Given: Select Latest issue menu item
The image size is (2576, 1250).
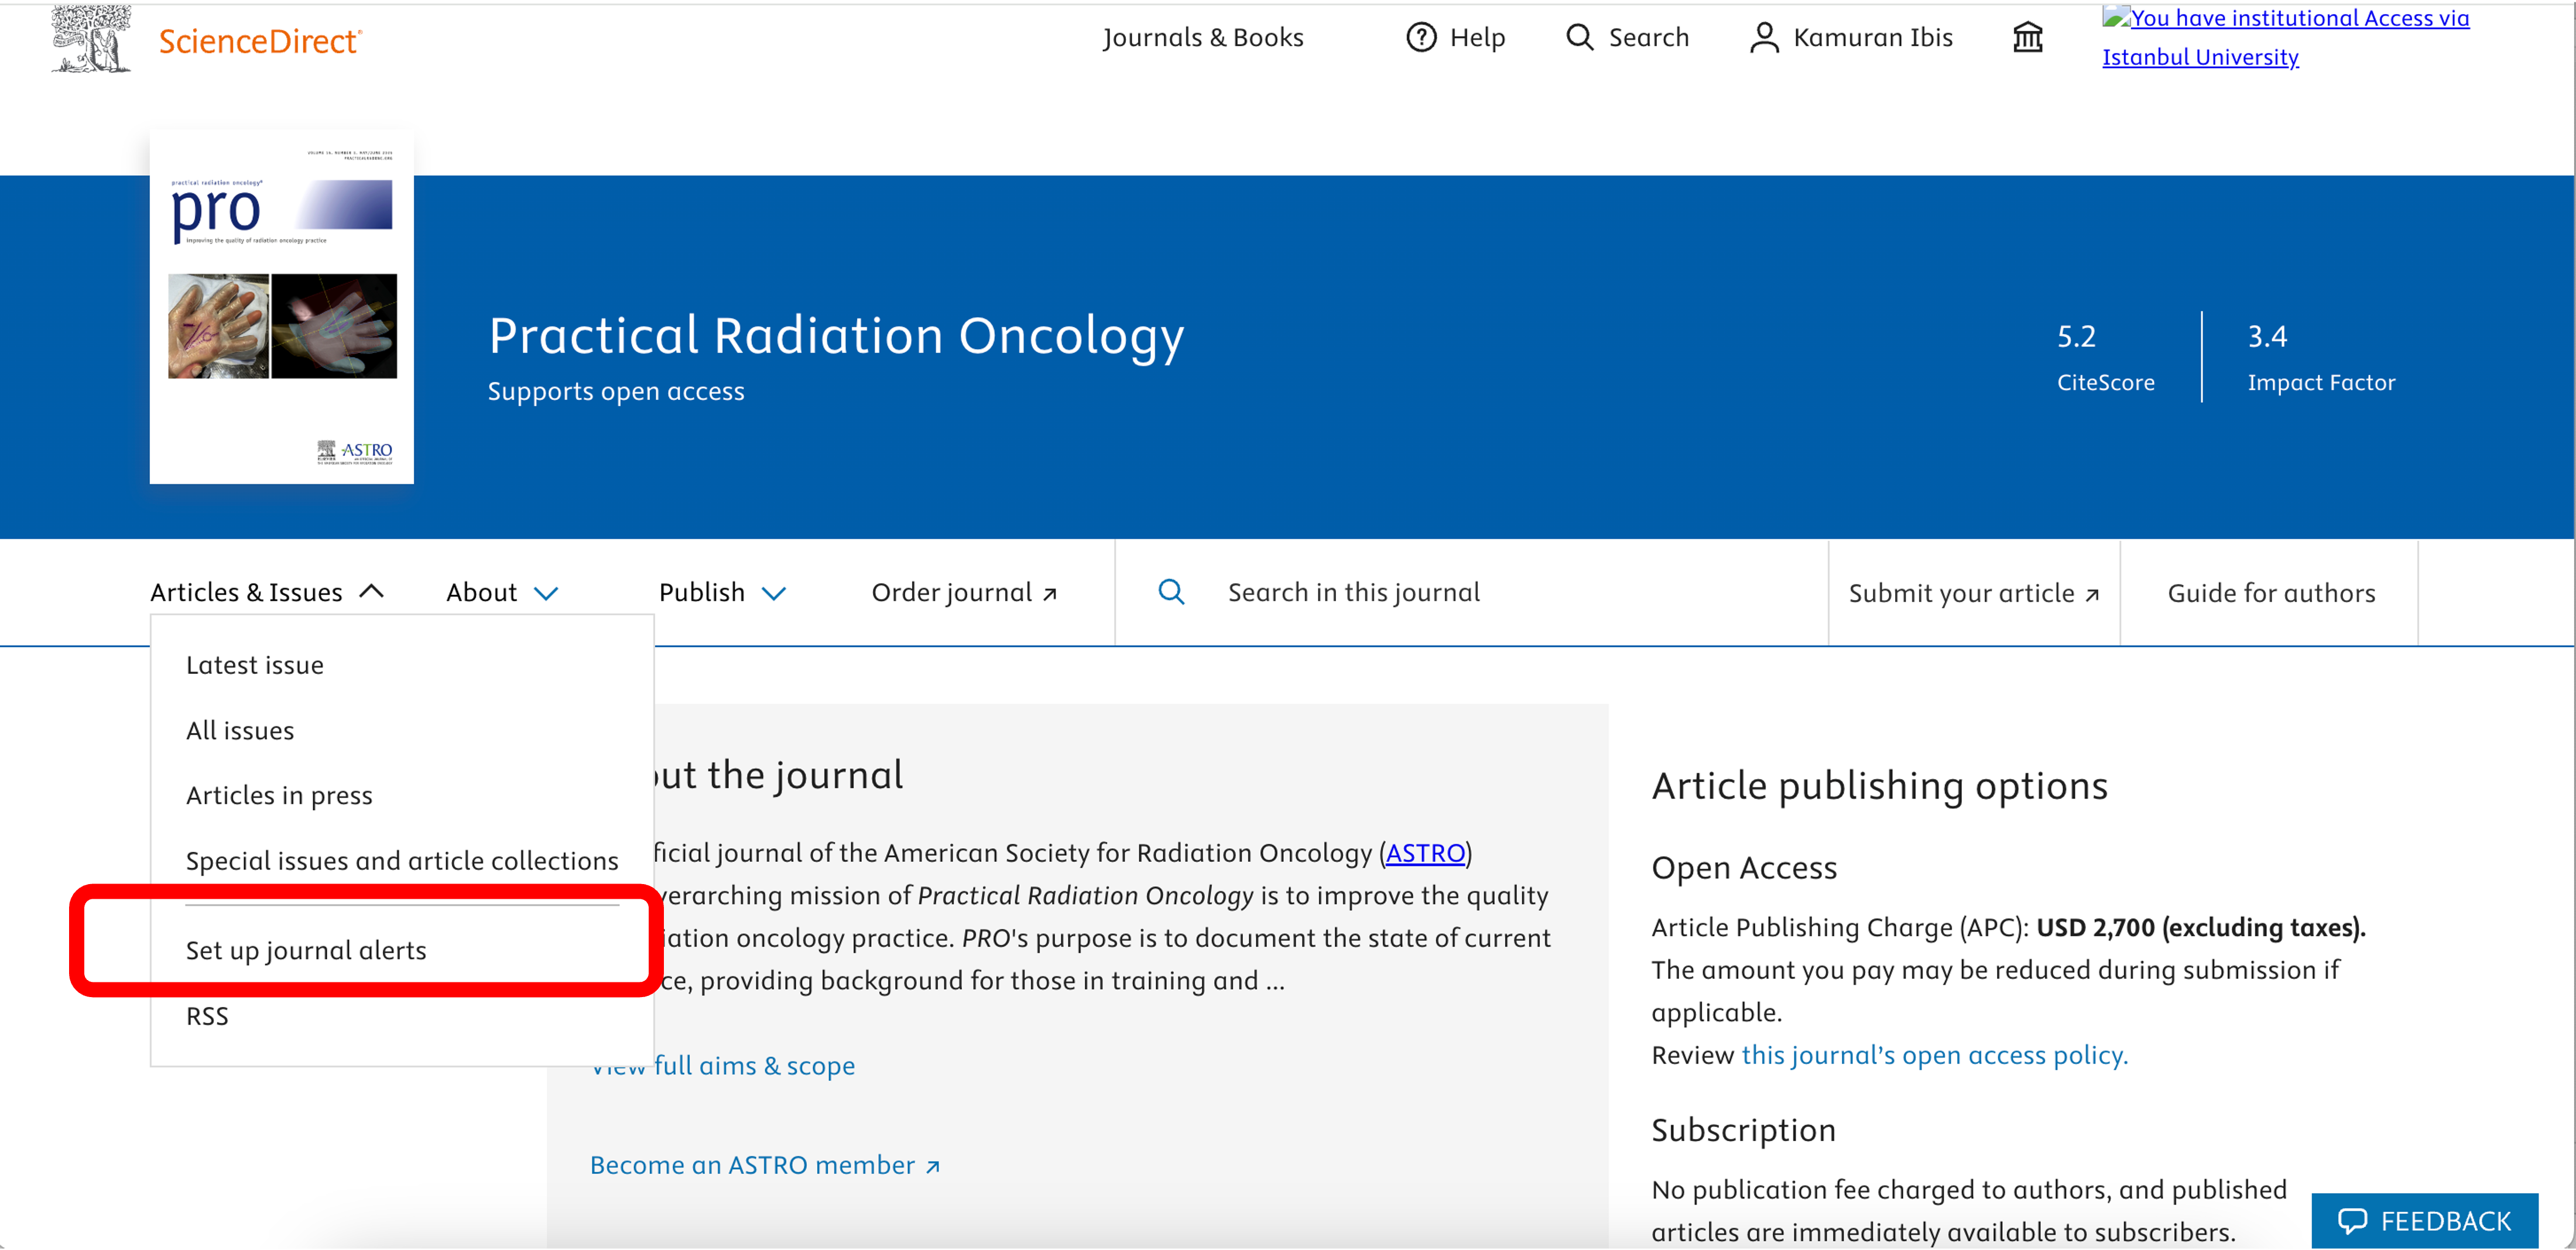Looking at the screenshot, I should [x=255, y=665].
